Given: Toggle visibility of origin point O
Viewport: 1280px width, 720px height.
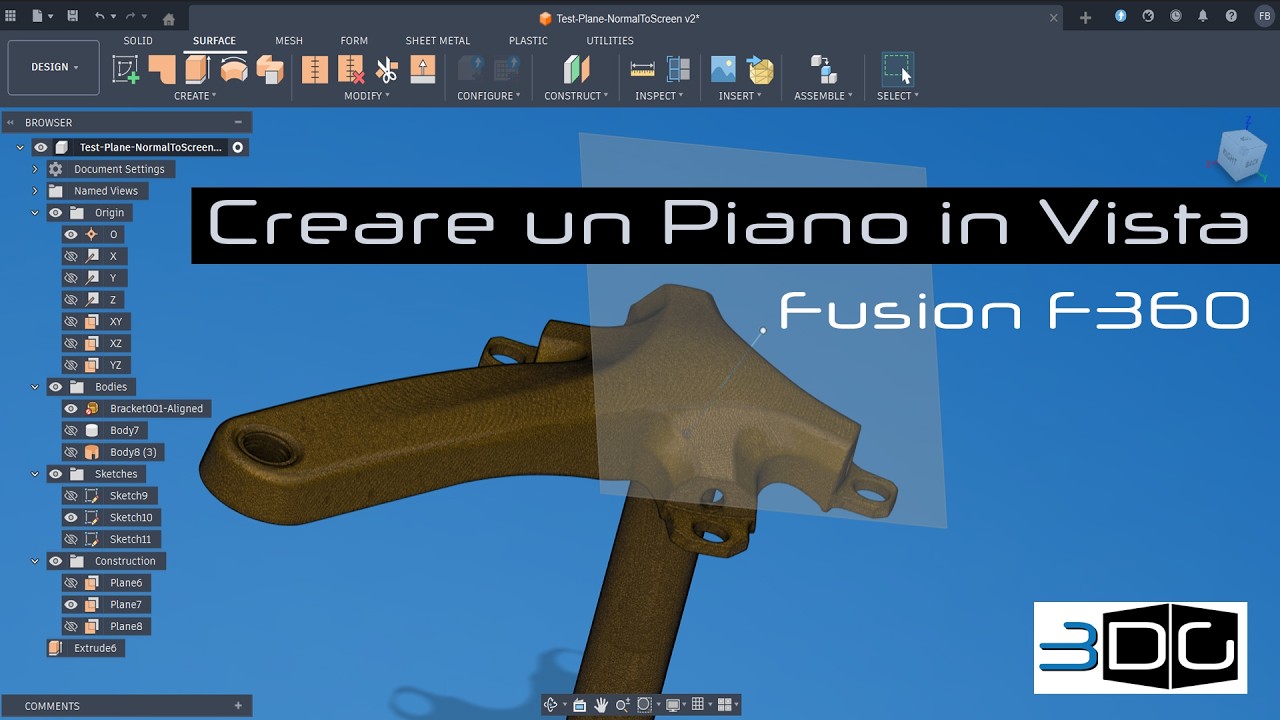Looking at the screenshot, I should point(71,234).
